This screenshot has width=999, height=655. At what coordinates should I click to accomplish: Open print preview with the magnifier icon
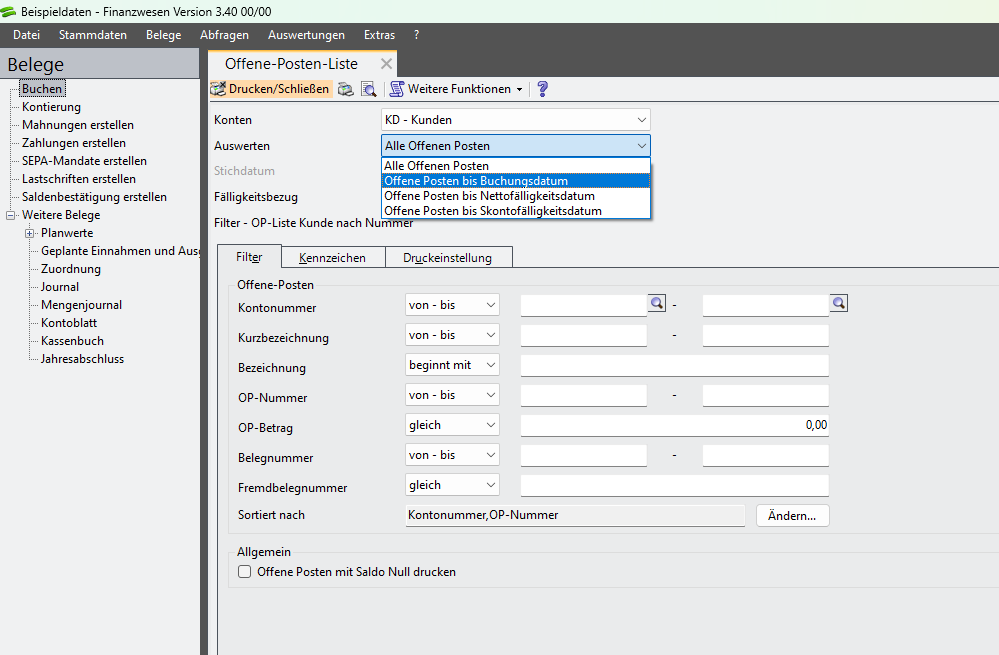pyautogui.click(x=368, y=89)
